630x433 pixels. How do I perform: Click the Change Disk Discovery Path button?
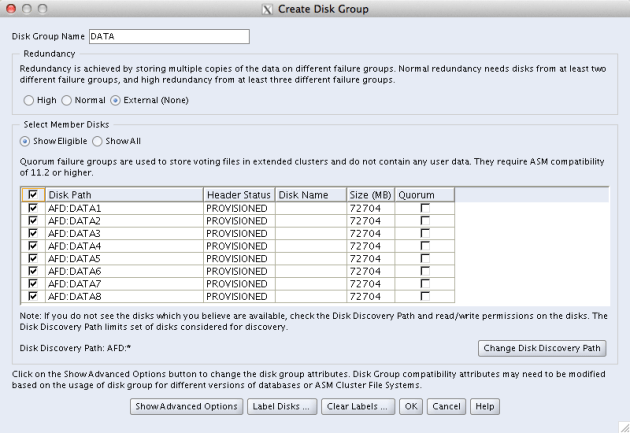click(x=543, y=348)
